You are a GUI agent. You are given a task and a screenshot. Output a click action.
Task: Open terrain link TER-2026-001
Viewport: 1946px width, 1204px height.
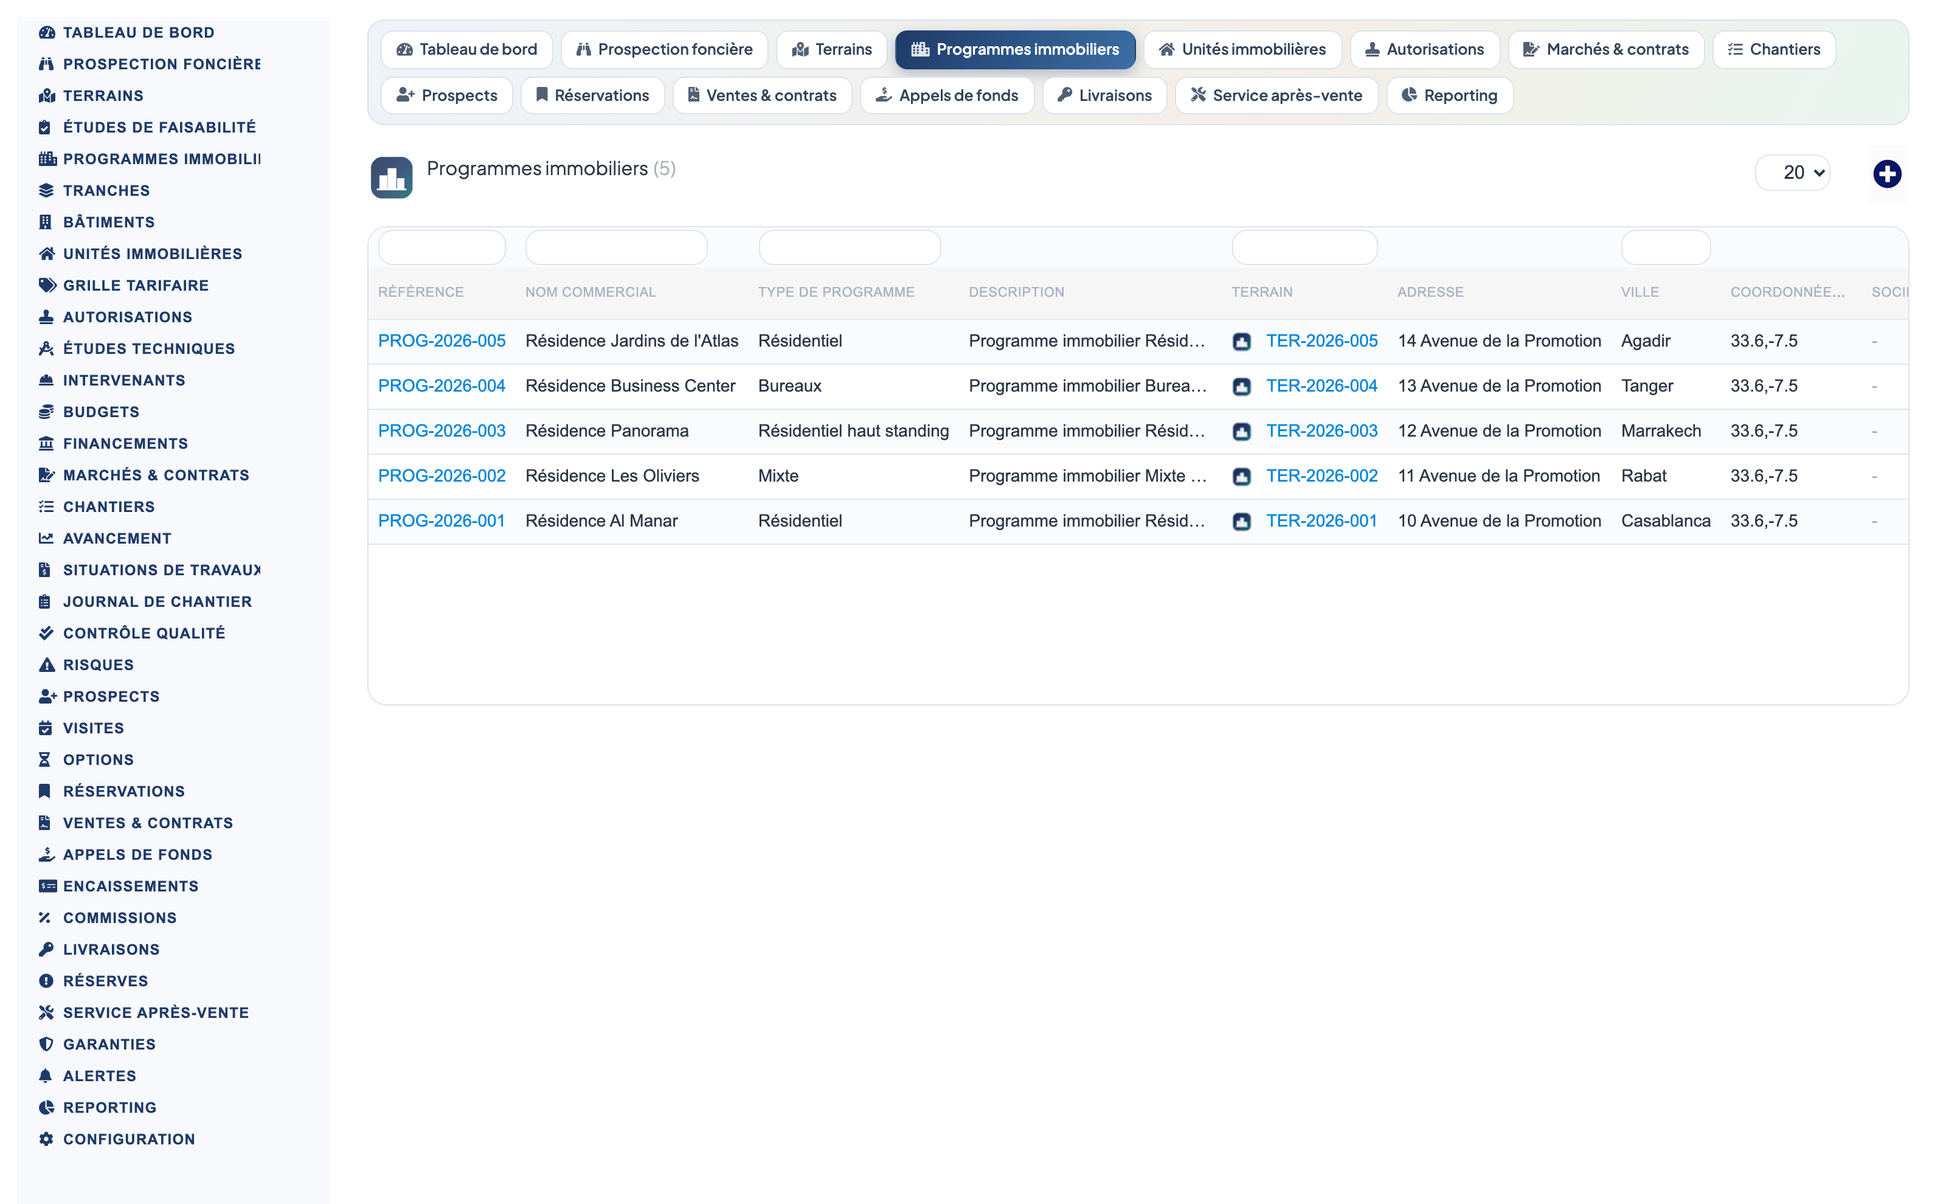[1322, 521]
